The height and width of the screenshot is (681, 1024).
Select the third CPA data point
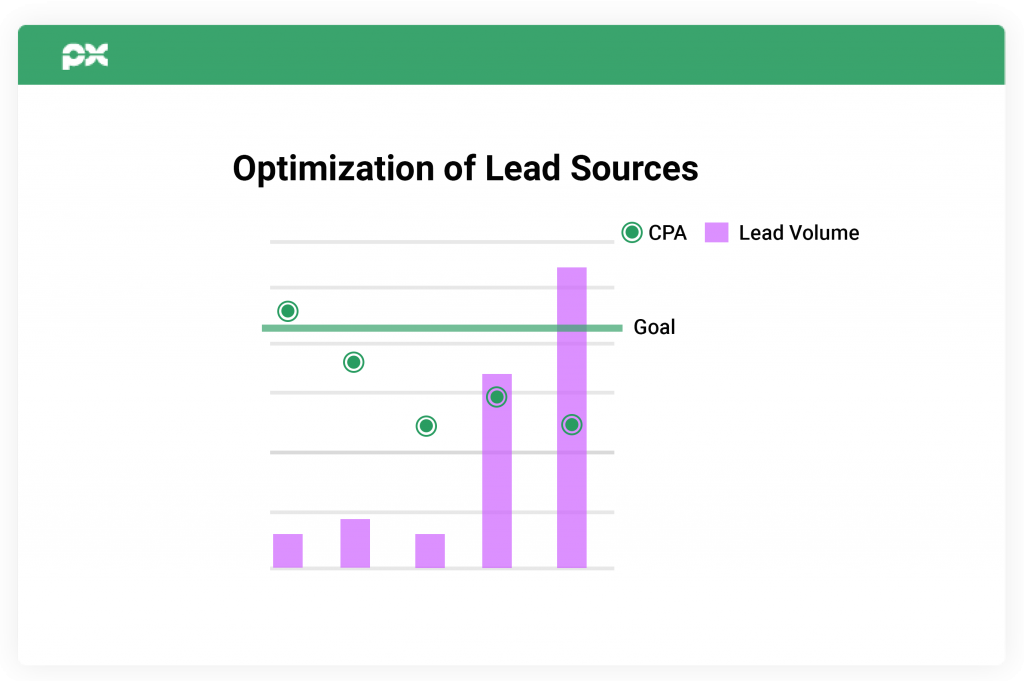(426, 426)
